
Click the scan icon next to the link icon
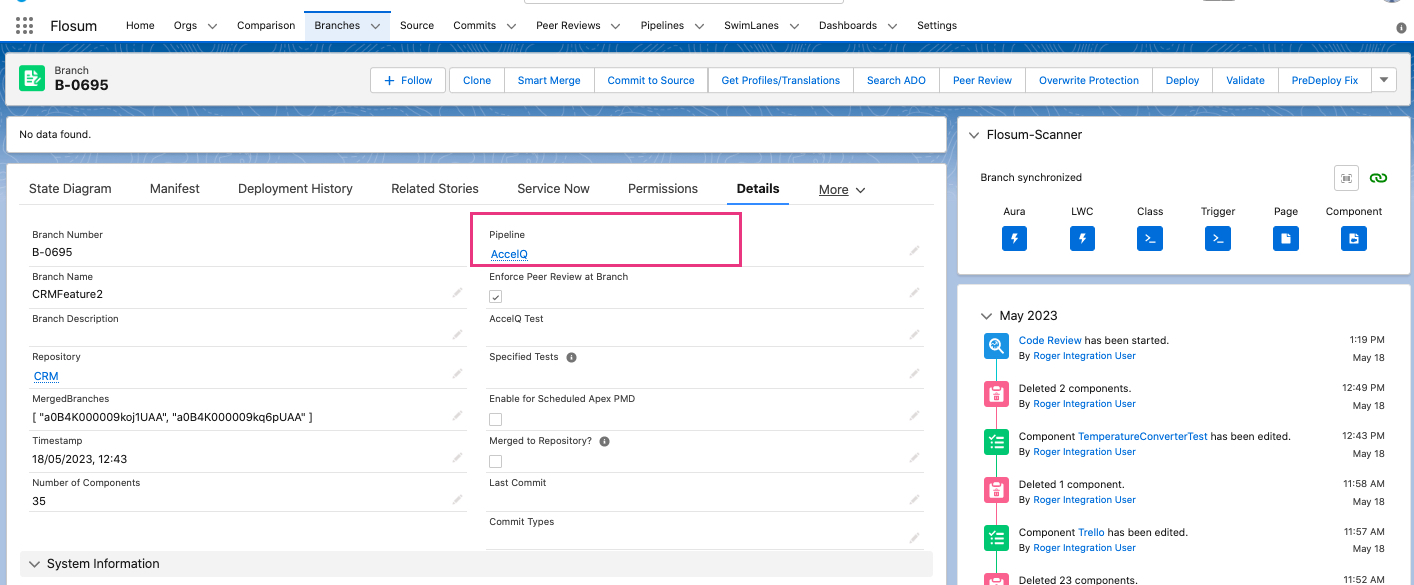pyautogui.click(x=1346, y=177)
